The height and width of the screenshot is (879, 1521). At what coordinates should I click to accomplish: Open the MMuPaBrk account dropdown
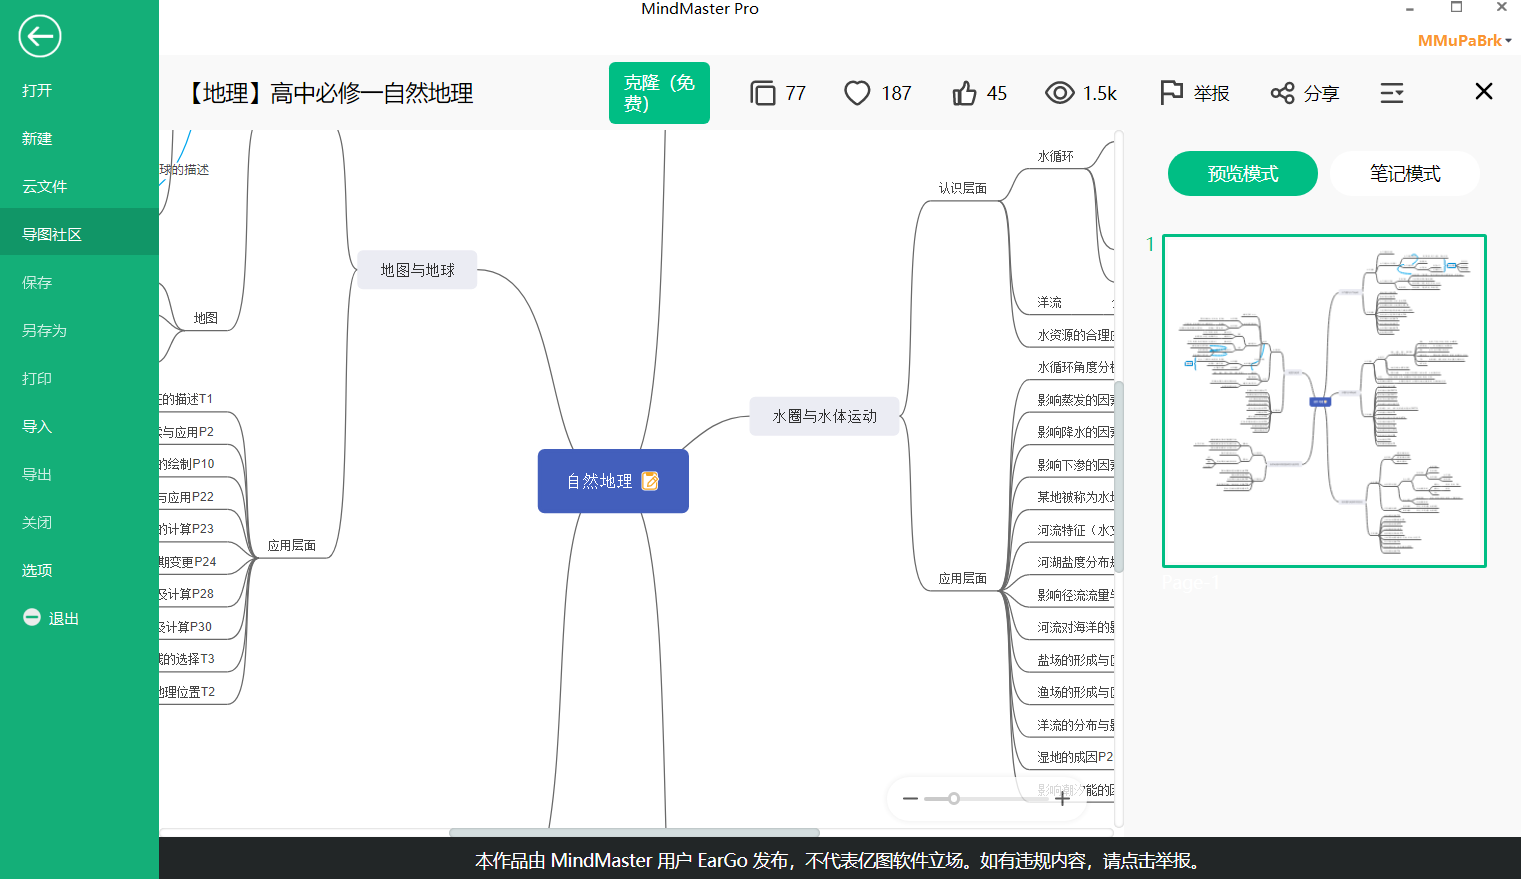coord(1464,41)
